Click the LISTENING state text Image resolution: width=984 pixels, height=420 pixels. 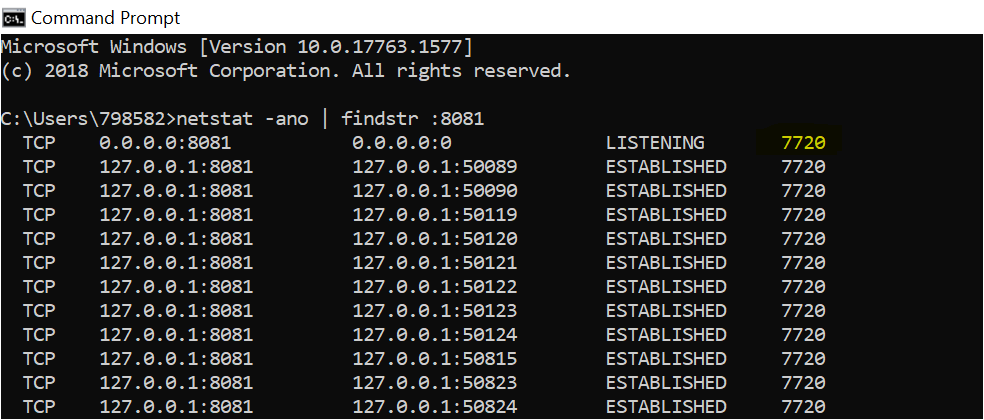pos(655,143)
